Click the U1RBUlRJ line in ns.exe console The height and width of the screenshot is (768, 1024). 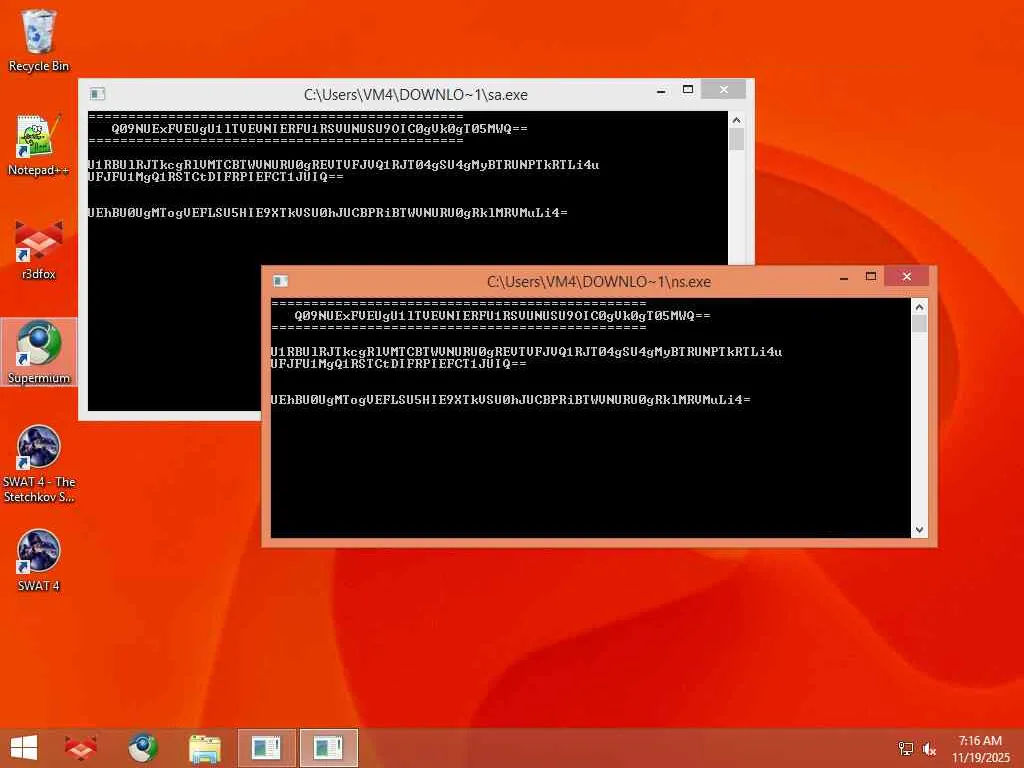click(526, 351)
